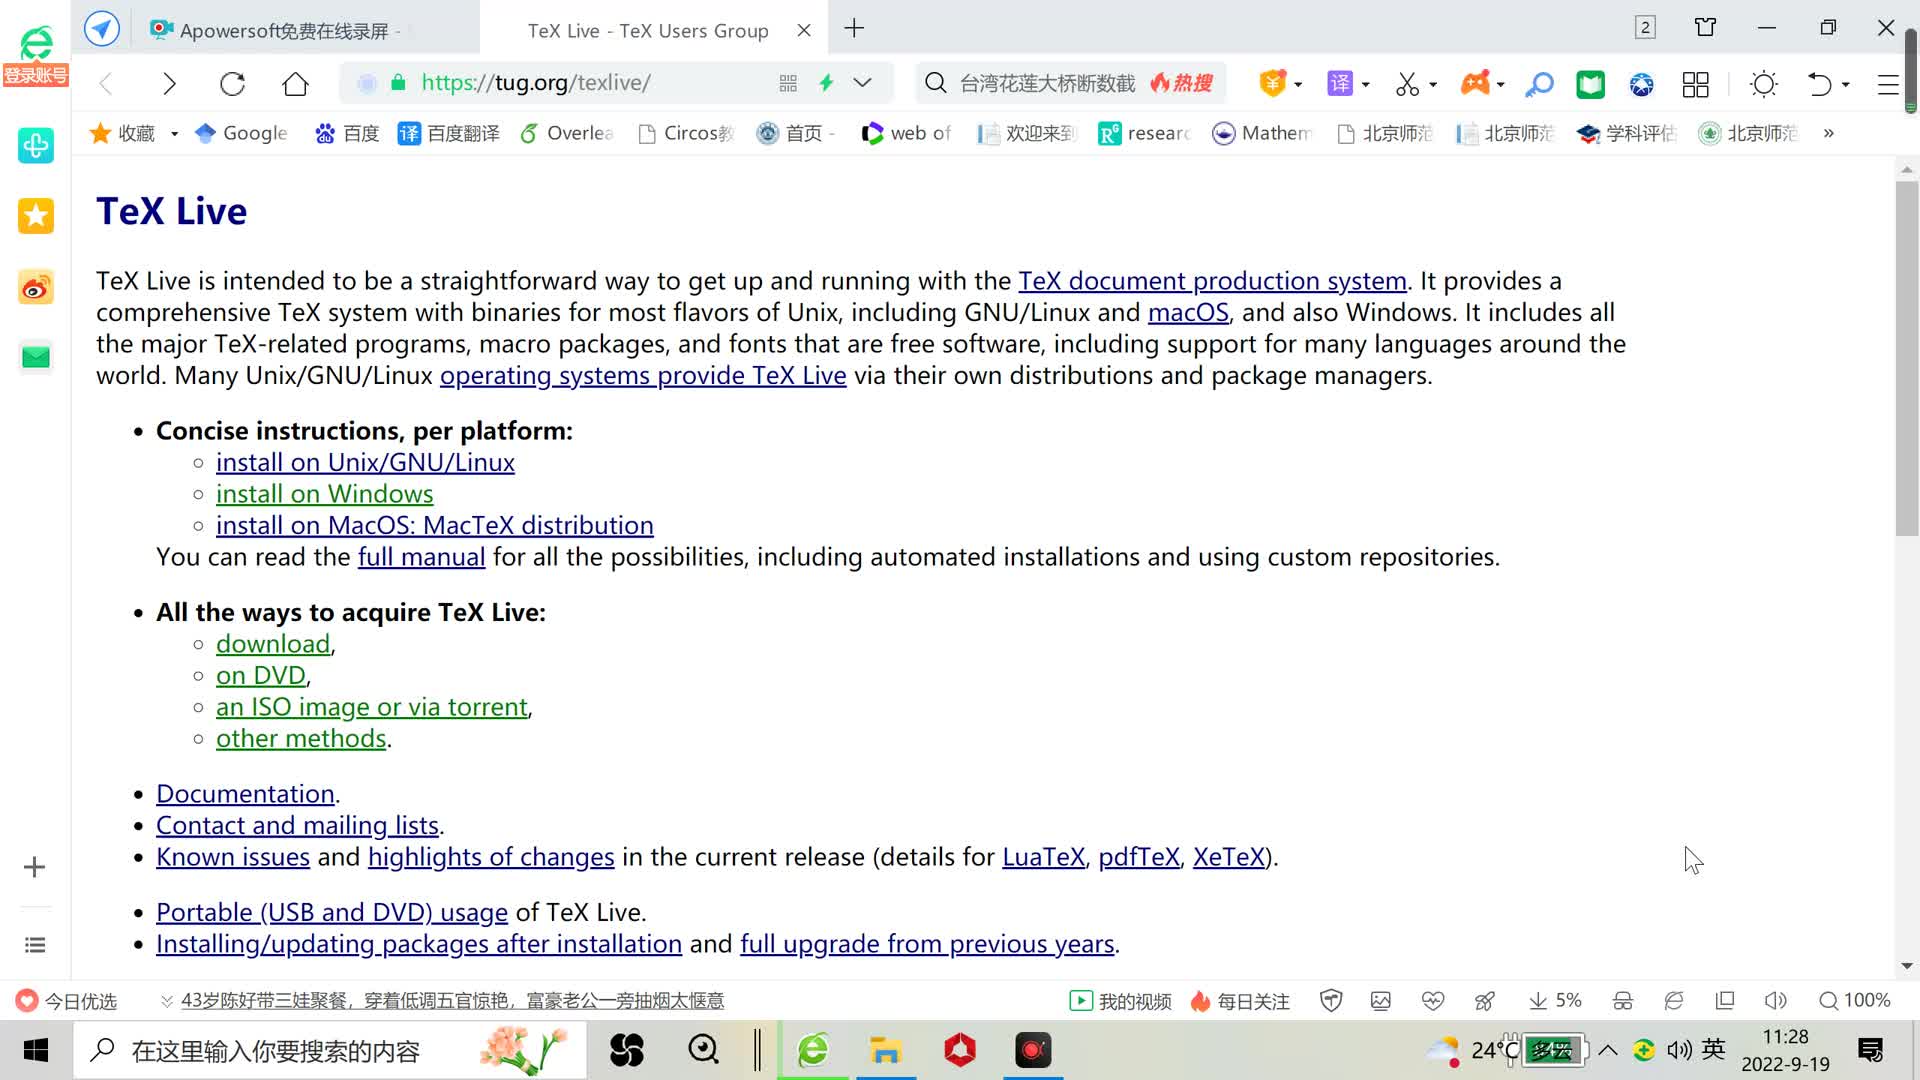Screen dimensions: 1920x1080
Task: Click the blue key password manager icon
Action: tap(1539, 84)
